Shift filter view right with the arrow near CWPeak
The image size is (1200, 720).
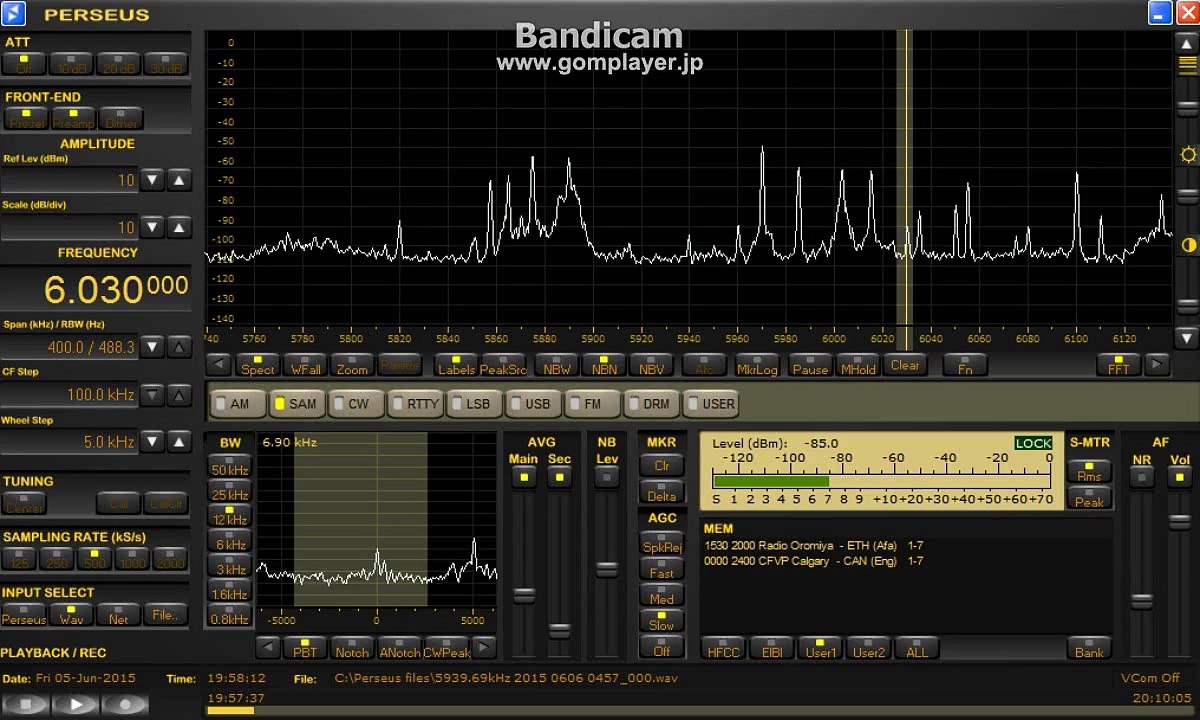point(484,648)
